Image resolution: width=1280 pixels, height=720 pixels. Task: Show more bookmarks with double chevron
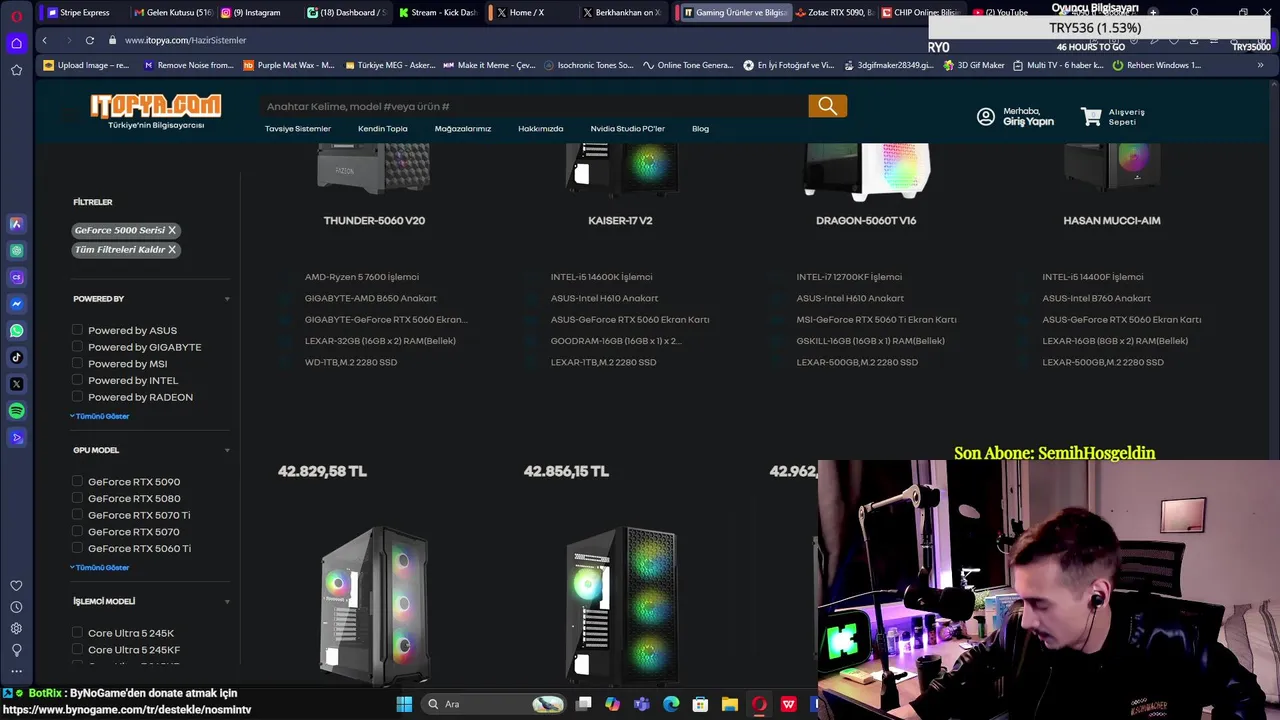[1260, 65]
